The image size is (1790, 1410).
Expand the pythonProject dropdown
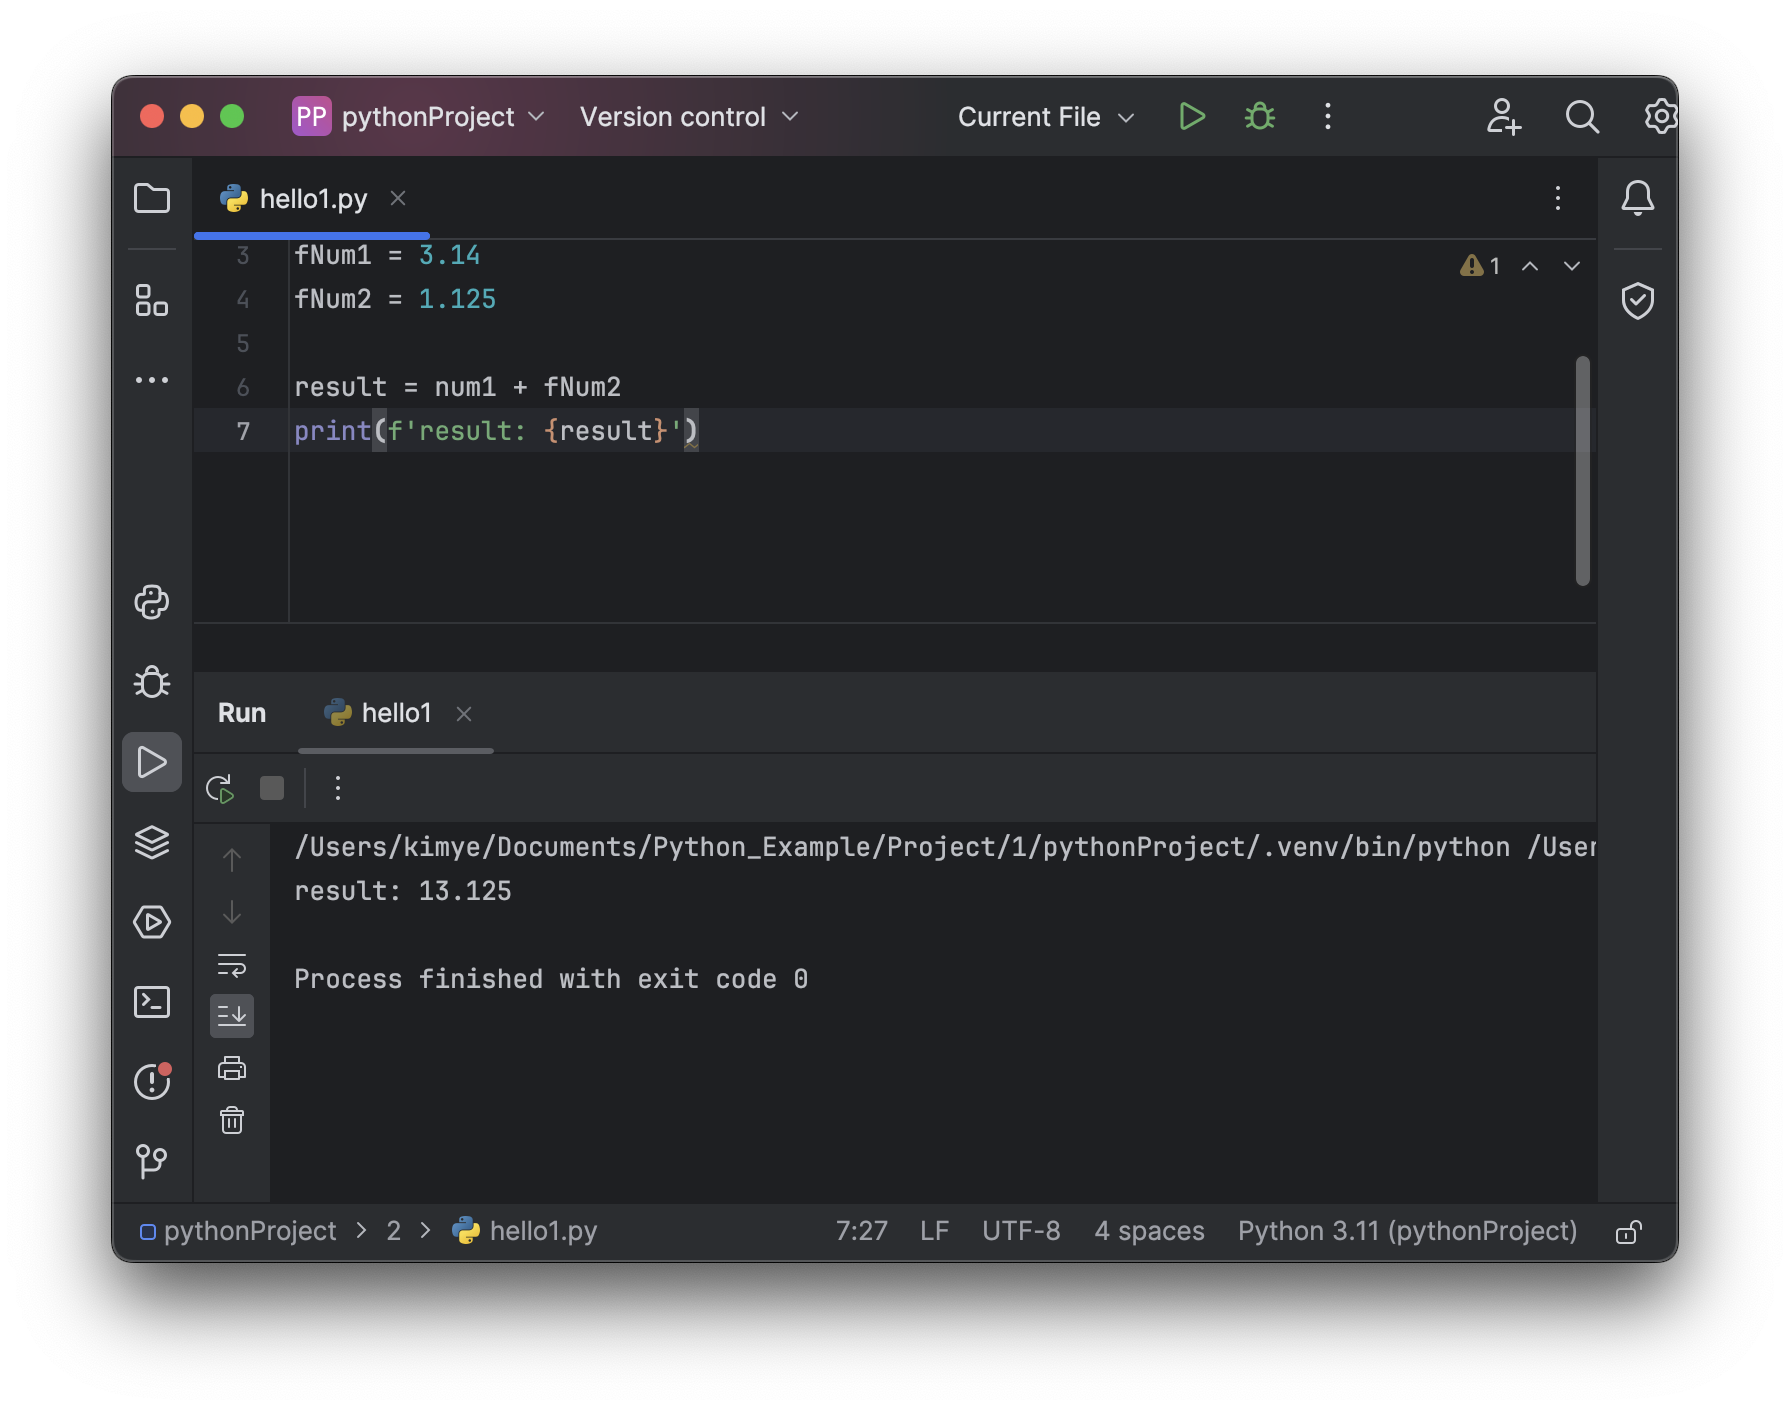pyautogui.click(x=419, y=117)
